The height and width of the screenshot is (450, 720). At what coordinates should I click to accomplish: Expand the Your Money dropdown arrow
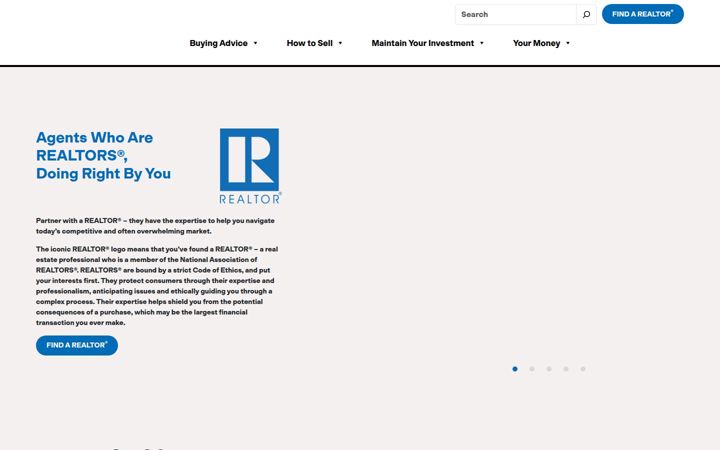(568, 43)
